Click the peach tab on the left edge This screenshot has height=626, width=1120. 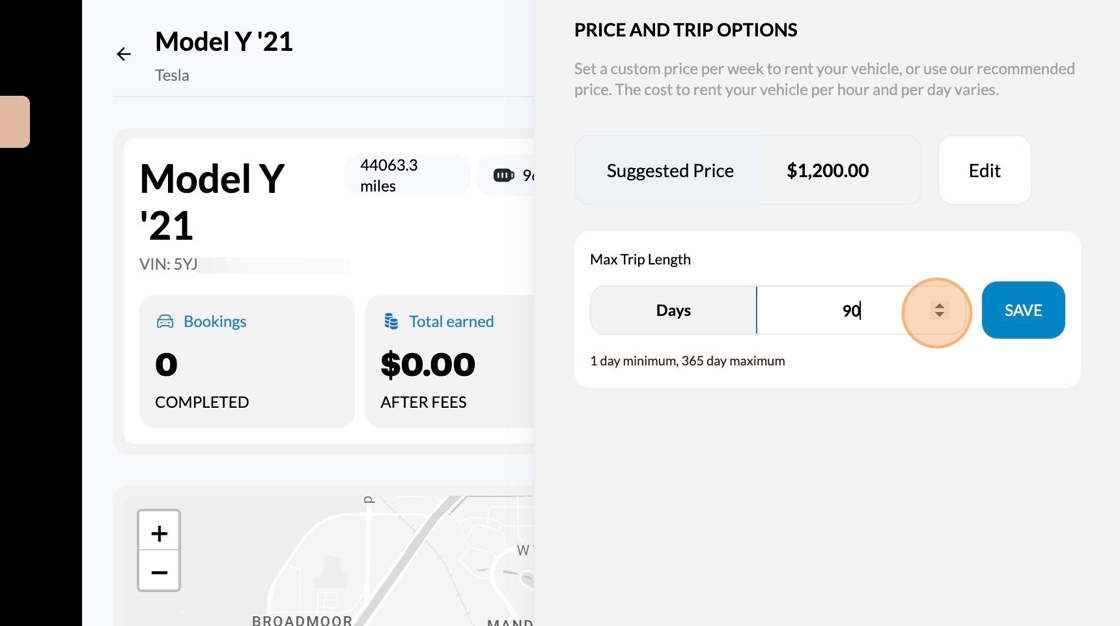[15, 122]
